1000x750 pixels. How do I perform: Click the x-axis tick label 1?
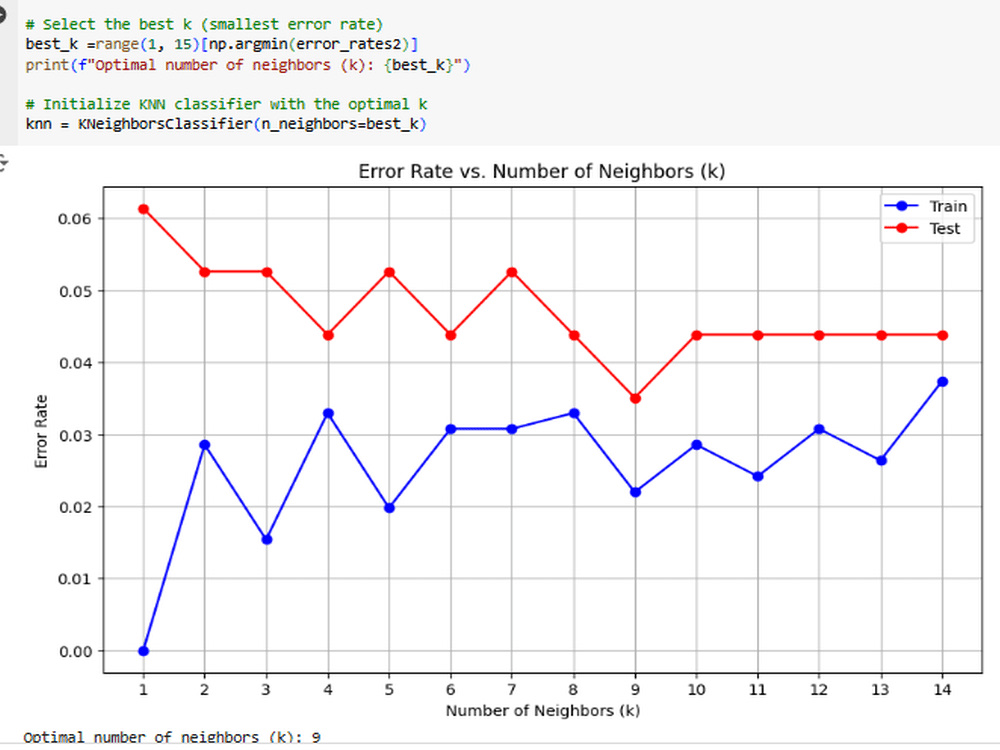(x=143, y=689)
